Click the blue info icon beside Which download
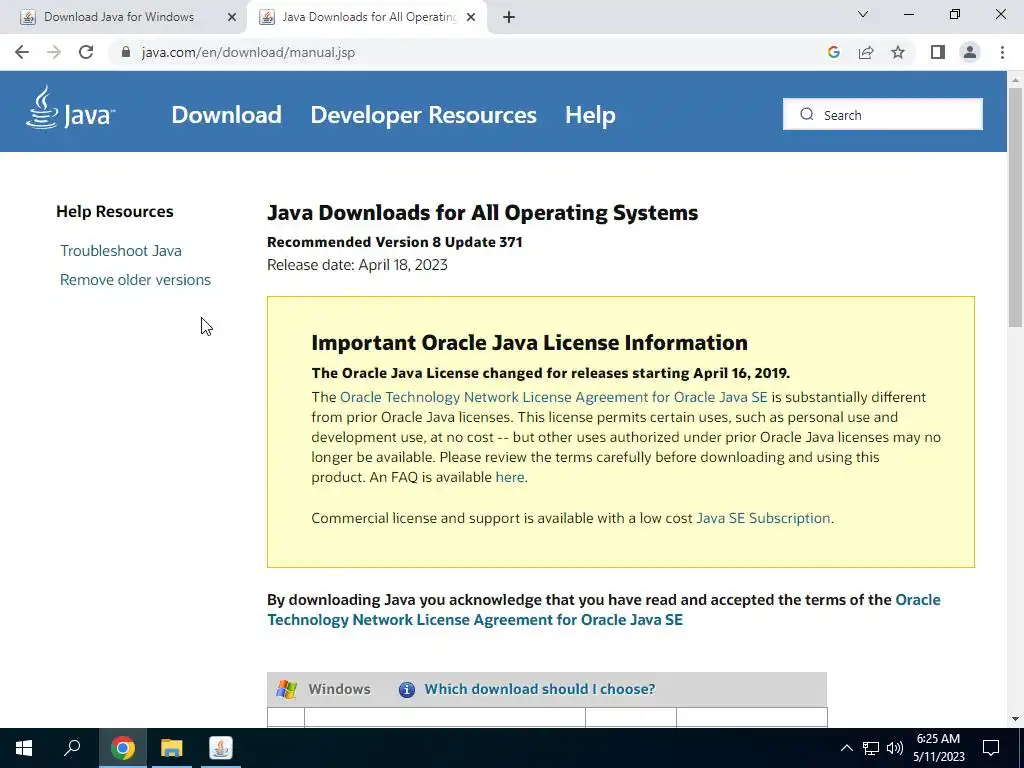The width and height of the screenshot is (1024, 768). pos(406,689)
